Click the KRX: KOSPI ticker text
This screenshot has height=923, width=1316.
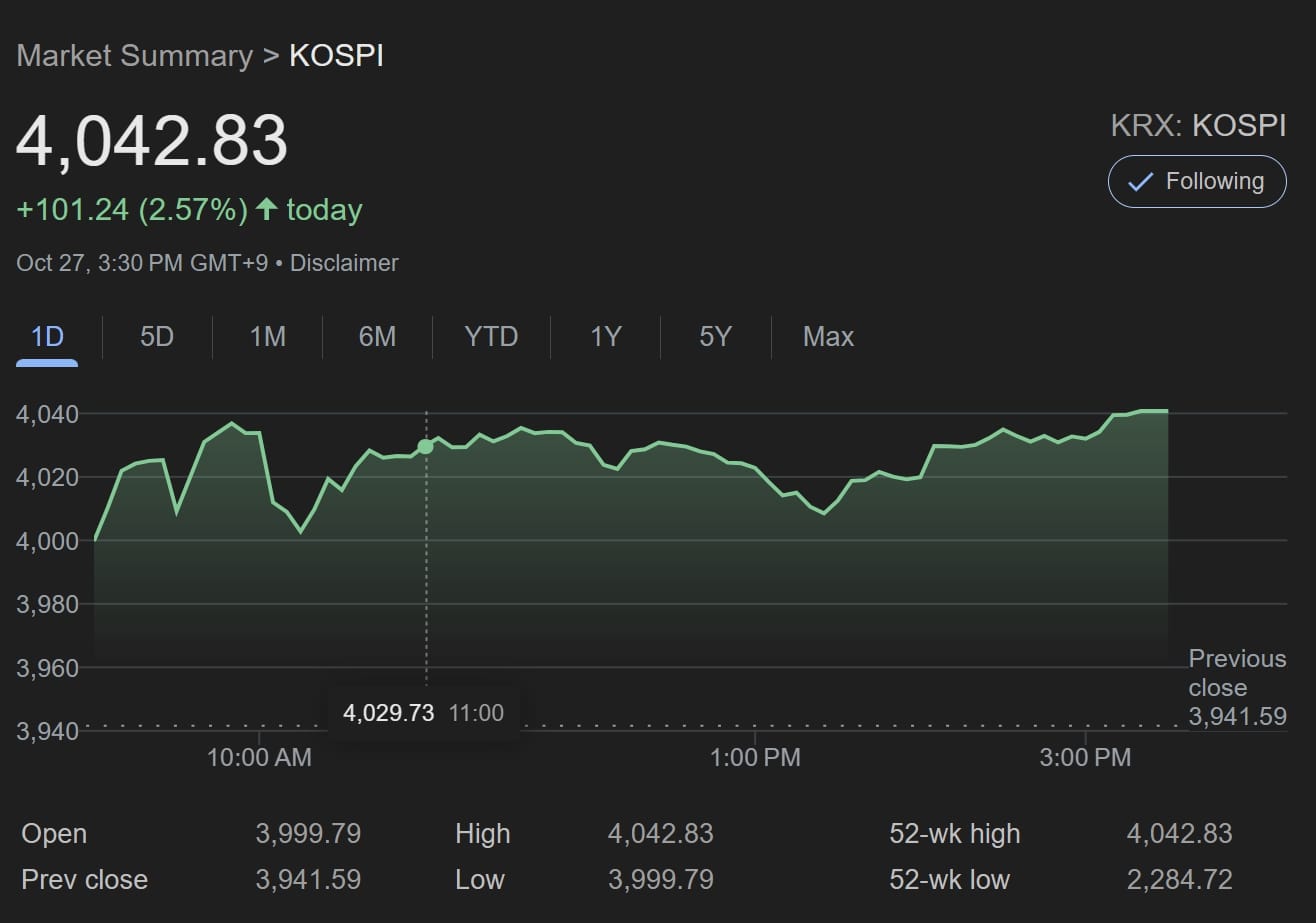pyautogui.click(x=1197, y=125)
